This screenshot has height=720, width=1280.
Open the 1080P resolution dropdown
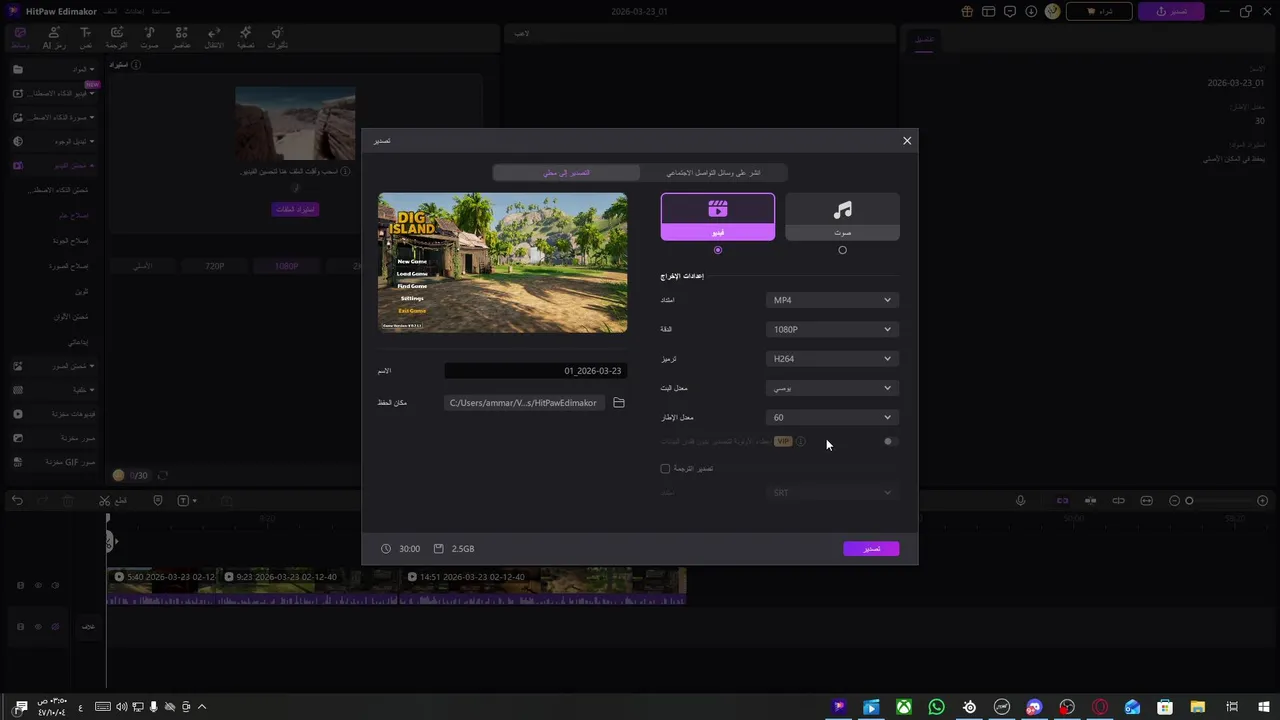pyautogui.click(x=832, y=329)
